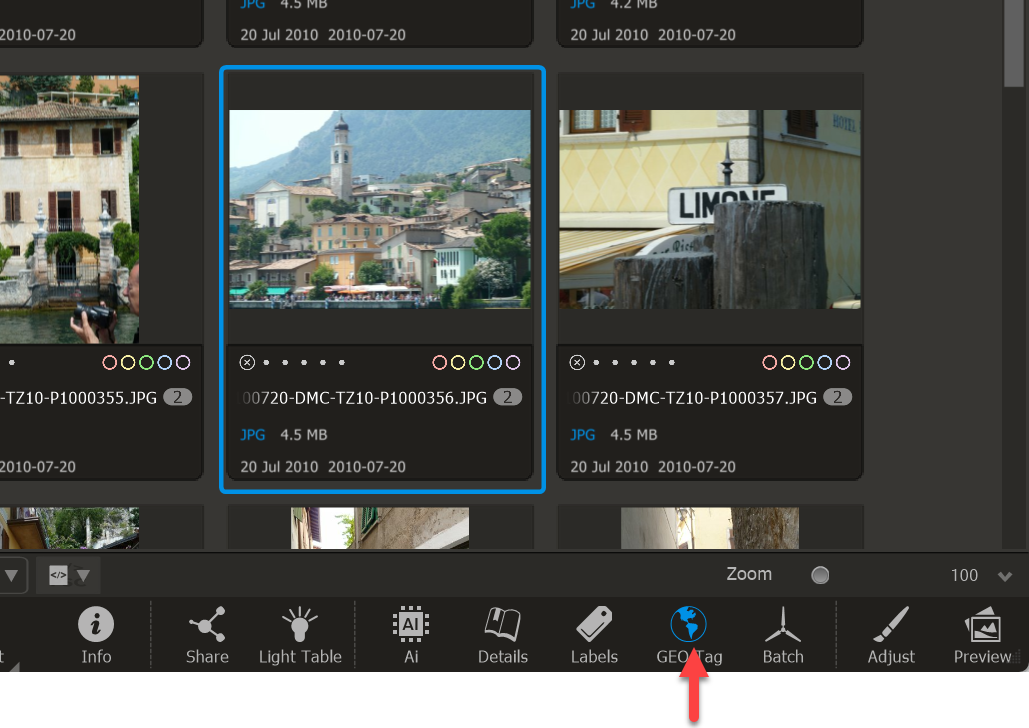The image size is (1029, 728).
Task: Set second rating dot on P1000357.JPG
Action: point(615,362)
